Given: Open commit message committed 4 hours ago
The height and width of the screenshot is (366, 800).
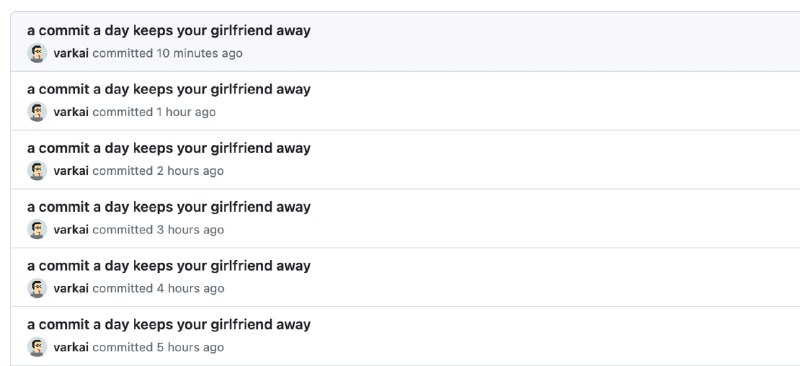Looking at the screenshot, I should pyautogui.click(x=169, y=266).
